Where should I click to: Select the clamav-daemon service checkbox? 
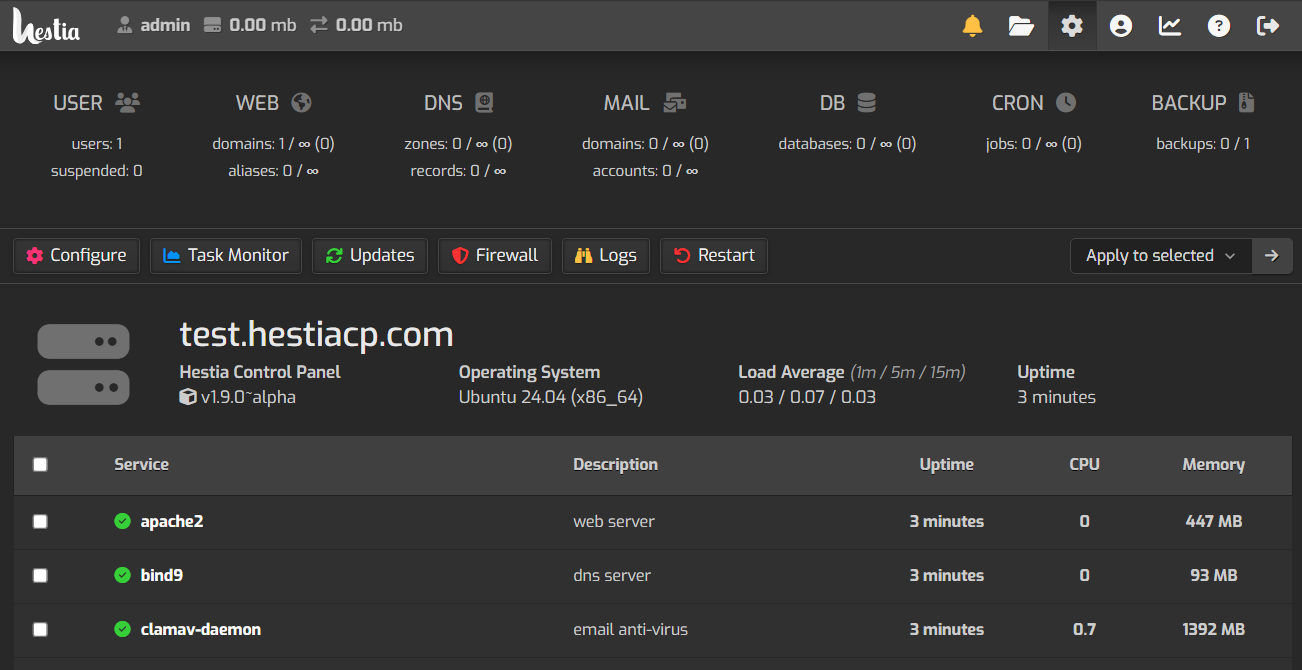click(x=40, y=629)
